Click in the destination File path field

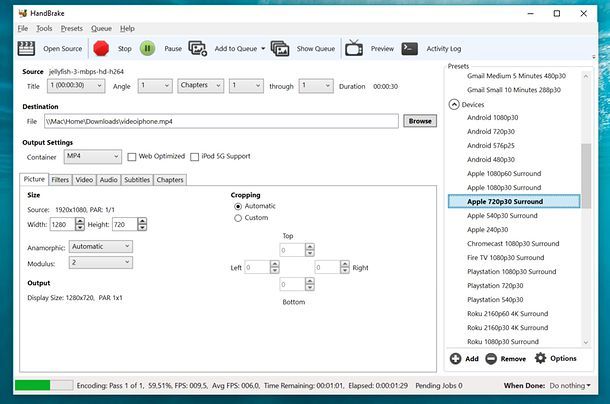(x=221, y=121)
